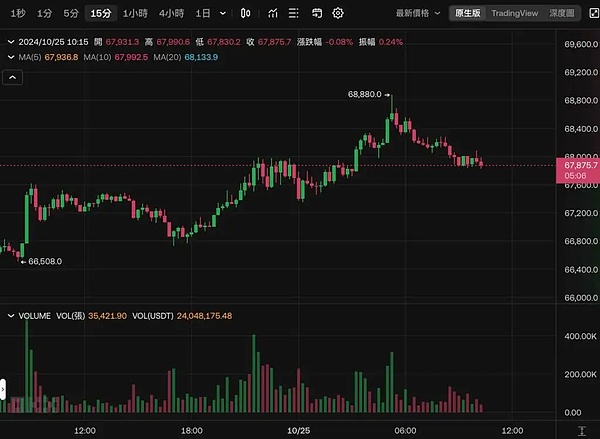This screenshot has height=439, width=600.
Task: Collapse the MA indicator row
Action: pyautogui.click(x=11, y=57)
